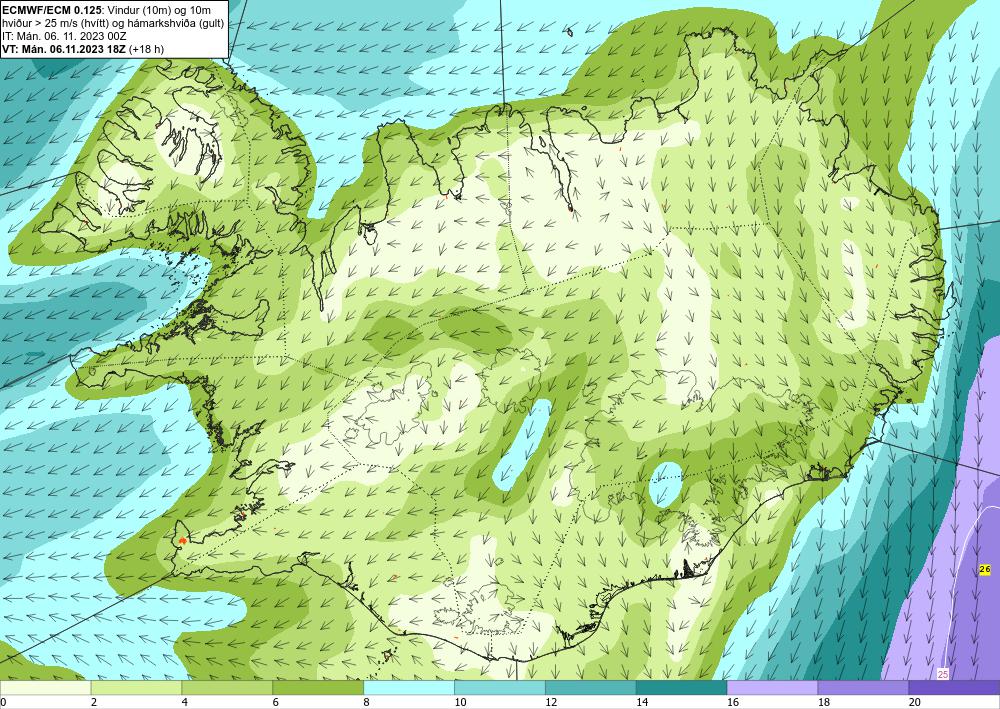Click the legend value '20'
The image size is (1000, 709).
915,702
